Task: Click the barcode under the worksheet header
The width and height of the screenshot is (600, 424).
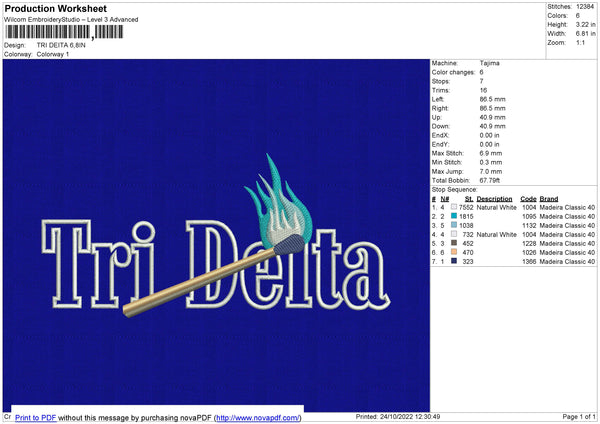Action: (x=64, y=32)
